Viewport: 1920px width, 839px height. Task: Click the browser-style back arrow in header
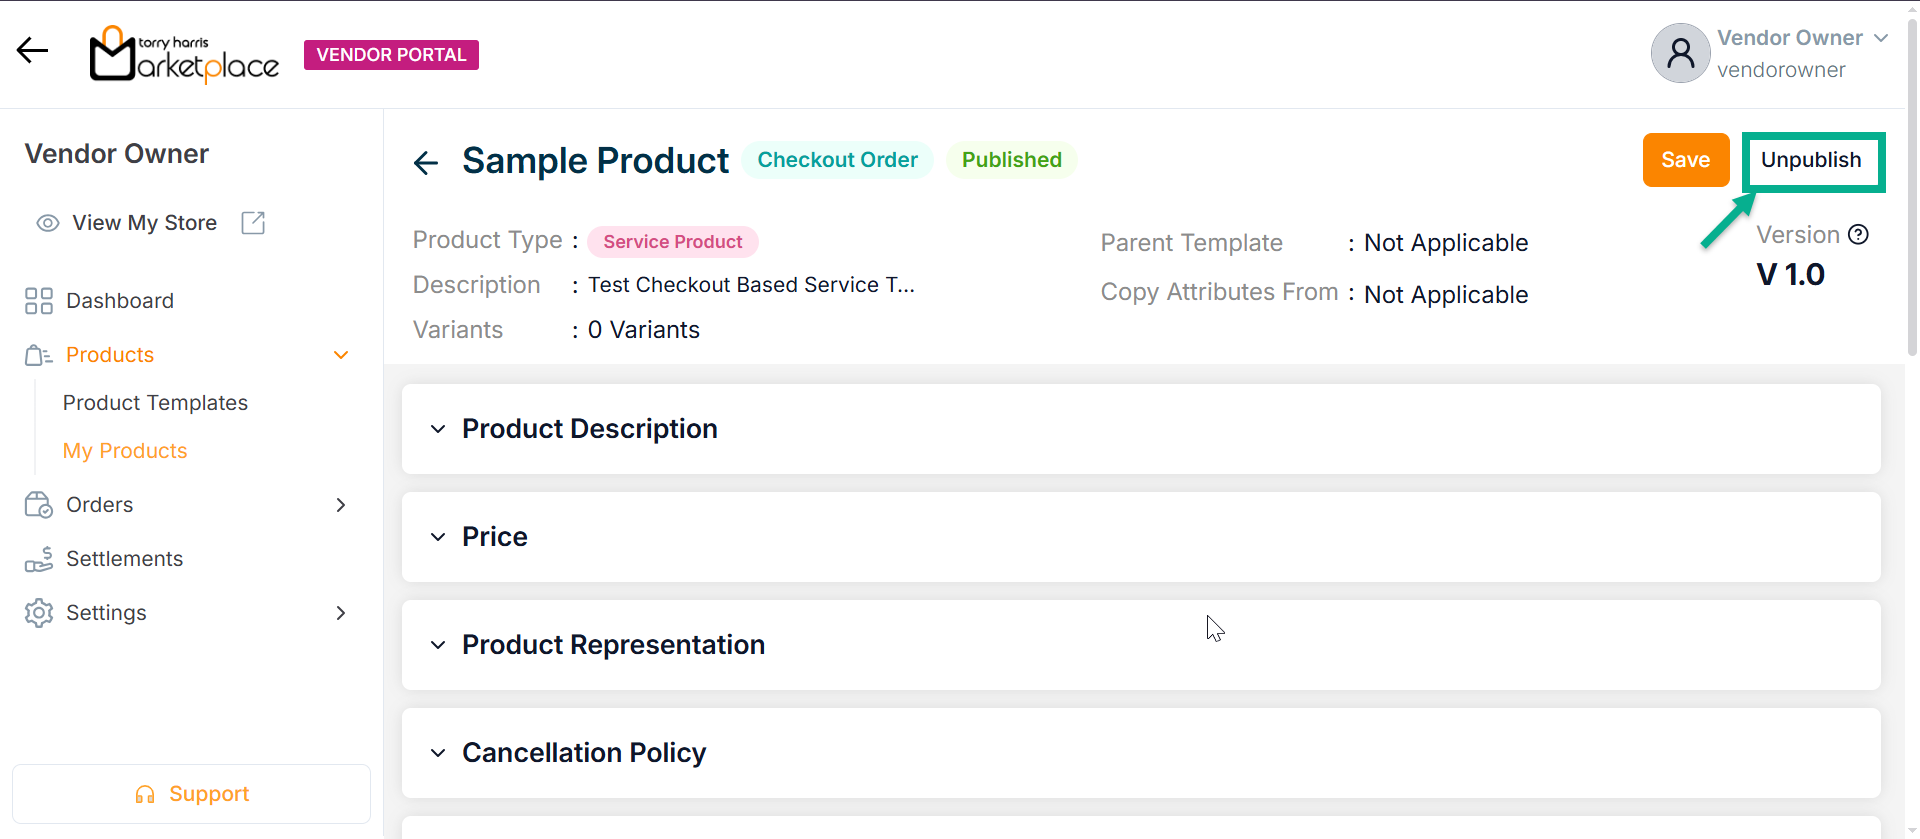(32, 51)
